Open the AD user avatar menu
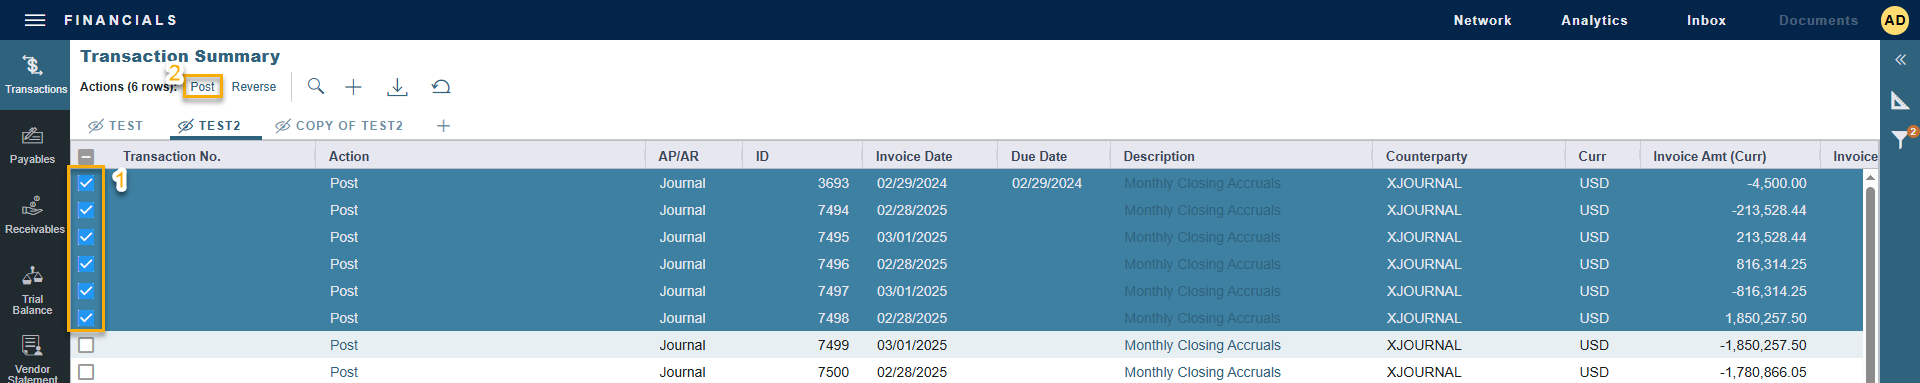 pyautogui.click(x=1895, y=20)
